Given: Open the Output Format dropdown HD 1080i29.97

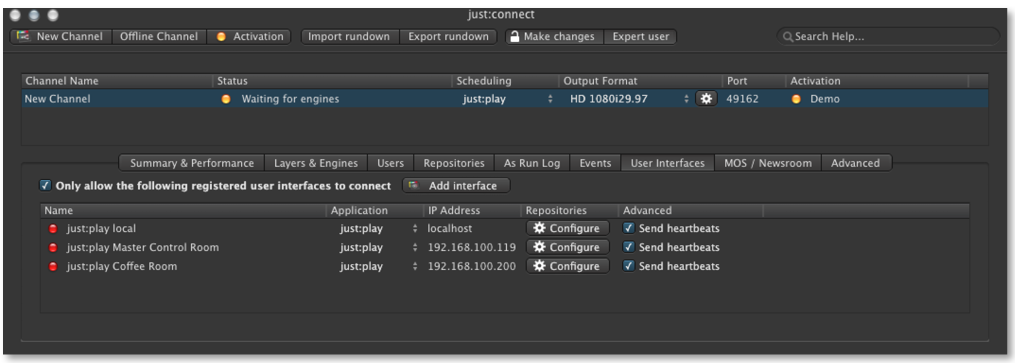Looking at the screenshot, I should pyautogui.click(x=629, y=99).
